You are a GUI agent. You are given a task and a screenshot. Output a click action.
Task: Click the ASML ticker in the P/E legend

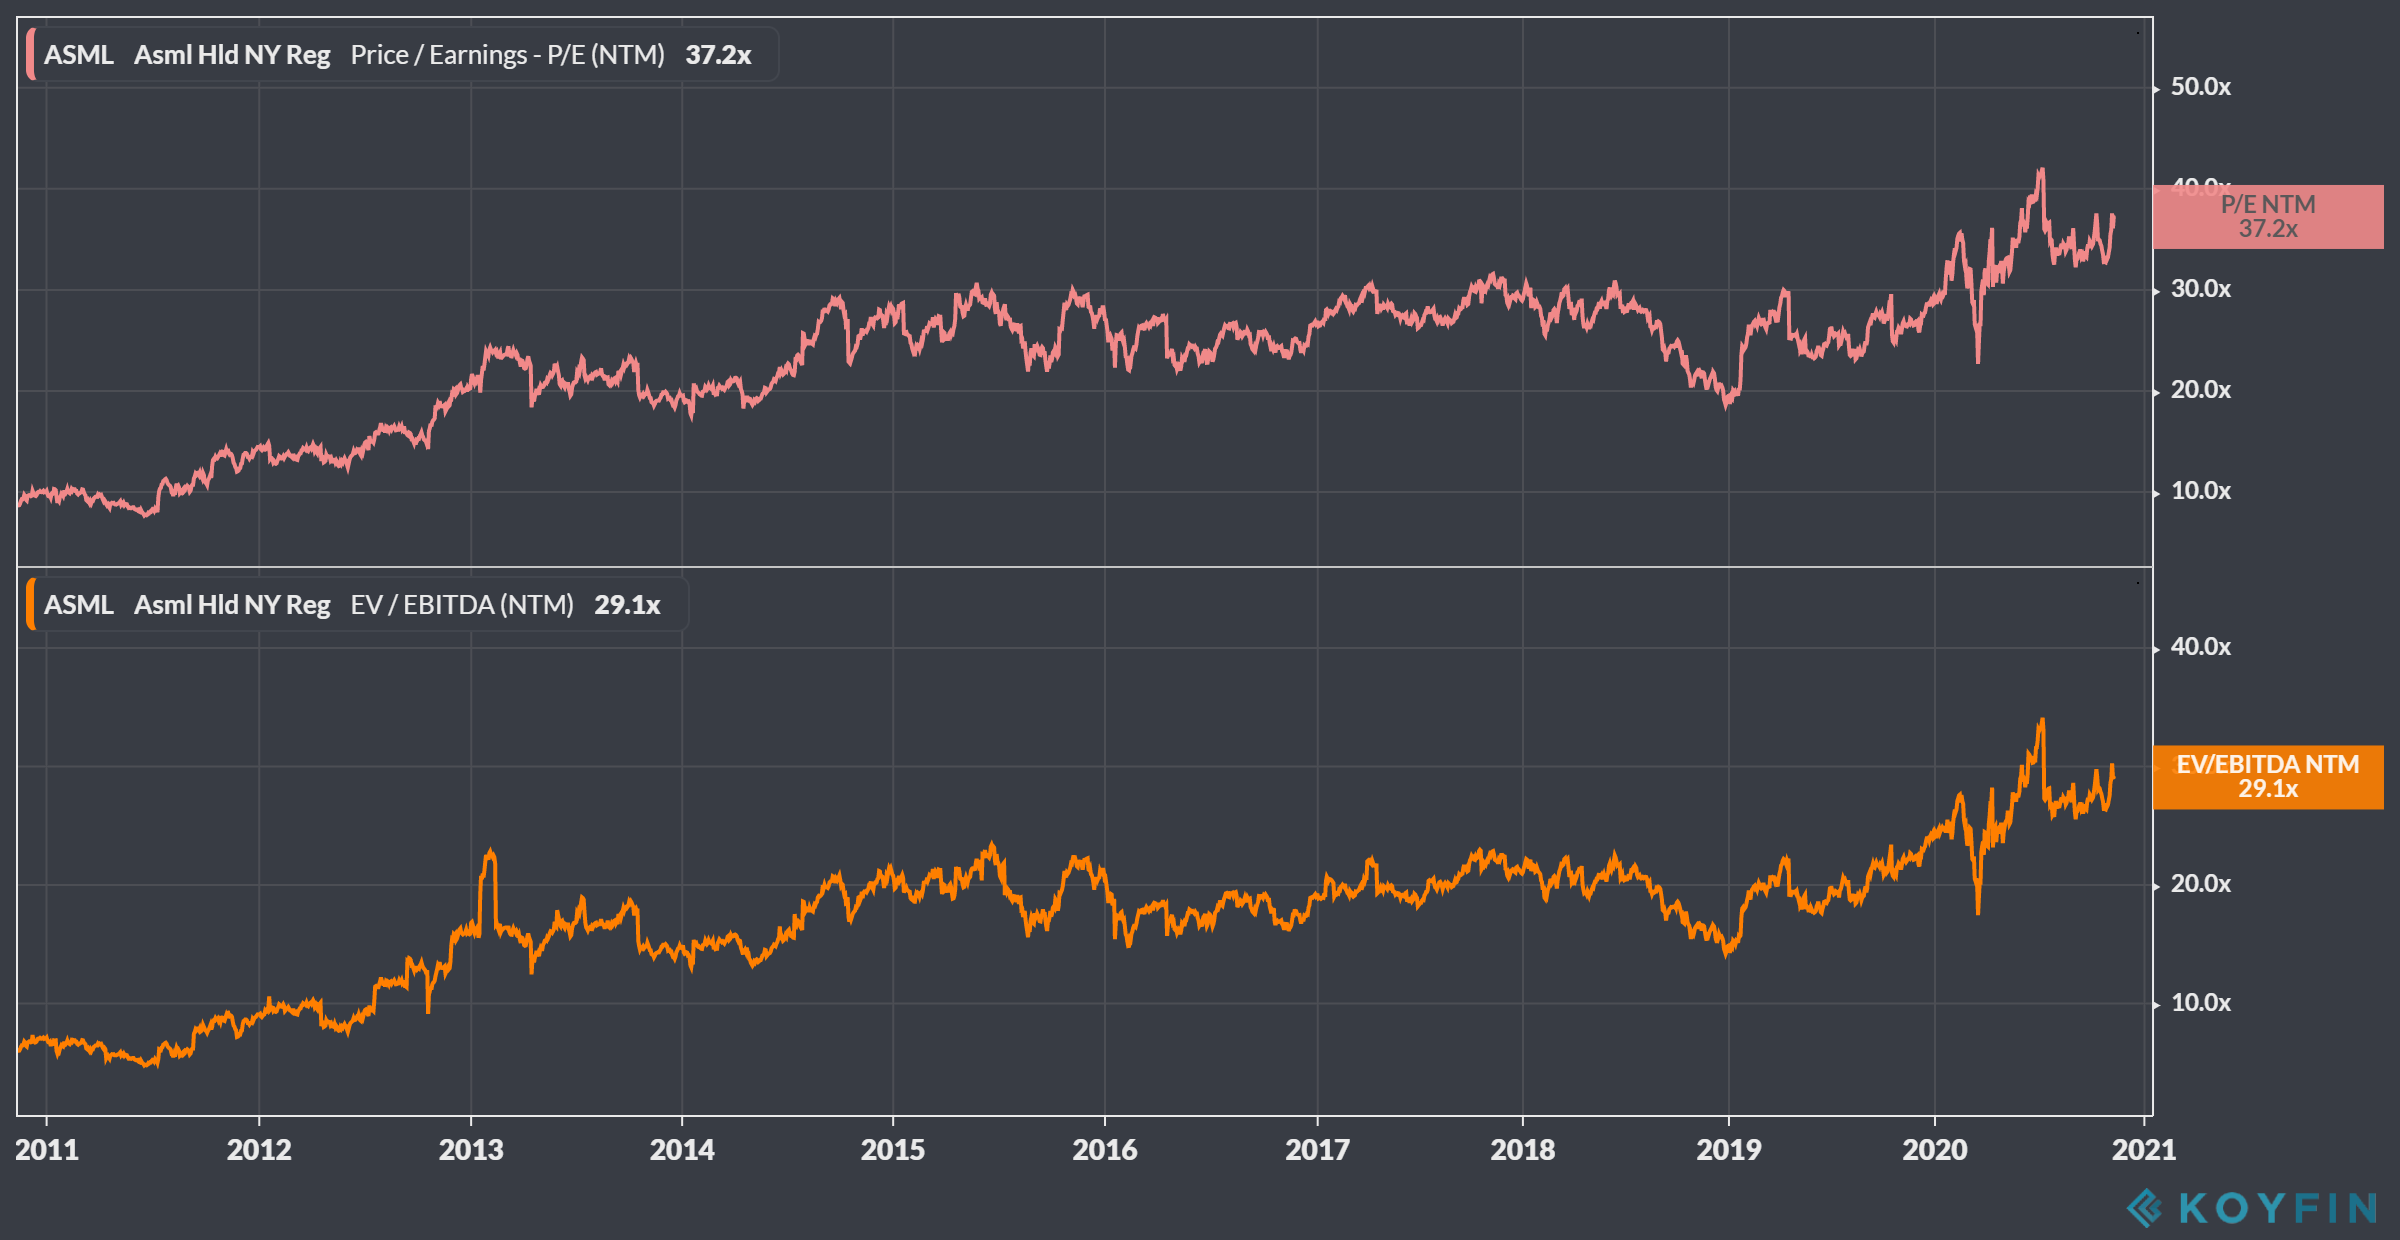[79, 55]
